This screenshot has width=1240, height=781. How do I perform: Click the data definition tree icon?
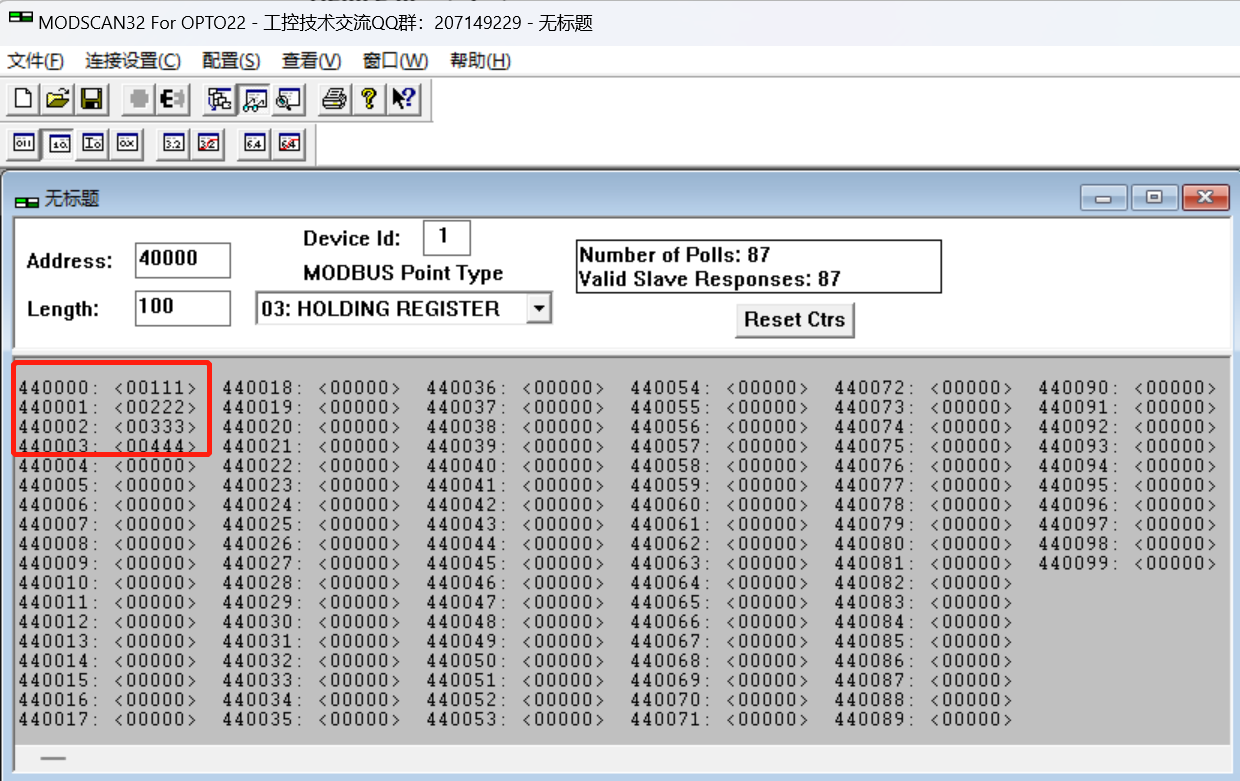point(220,98)
